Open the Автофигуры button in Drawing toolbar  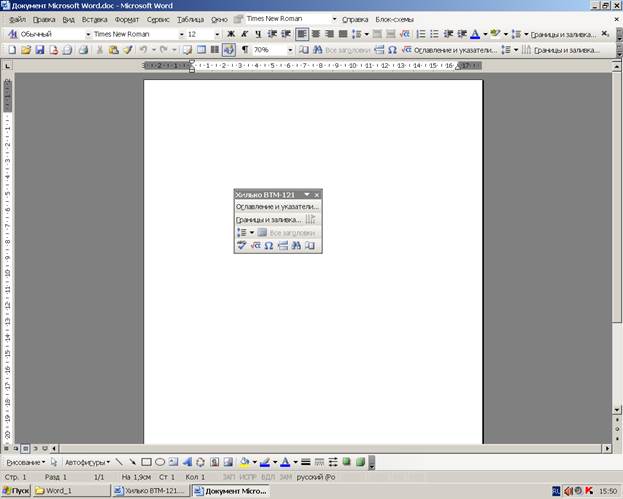click(87, 463)
